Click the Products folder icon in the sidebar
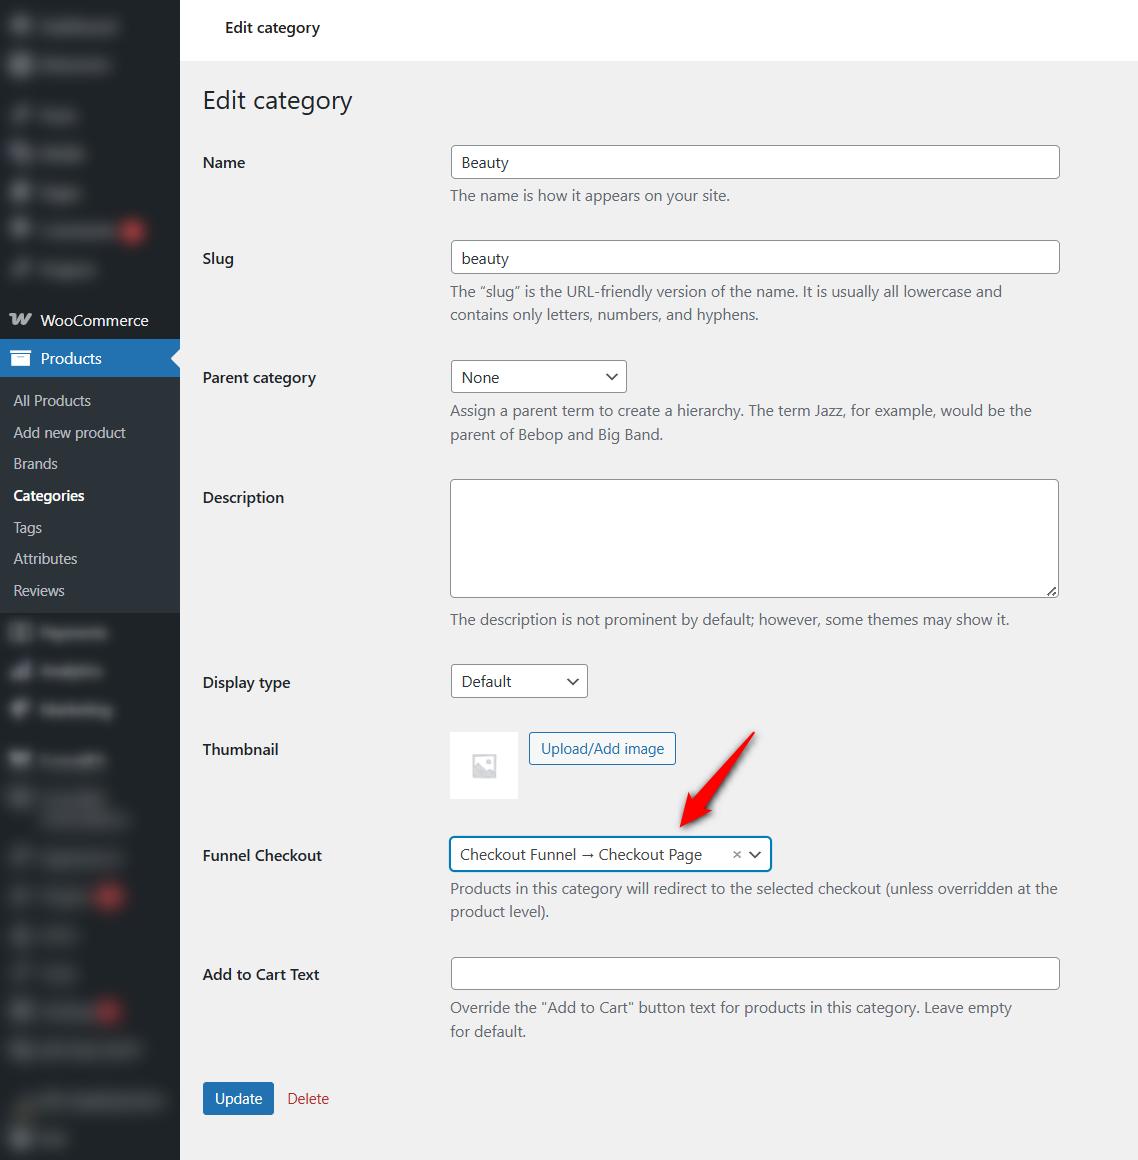The image size is (1138, 1160). point(21,358)
